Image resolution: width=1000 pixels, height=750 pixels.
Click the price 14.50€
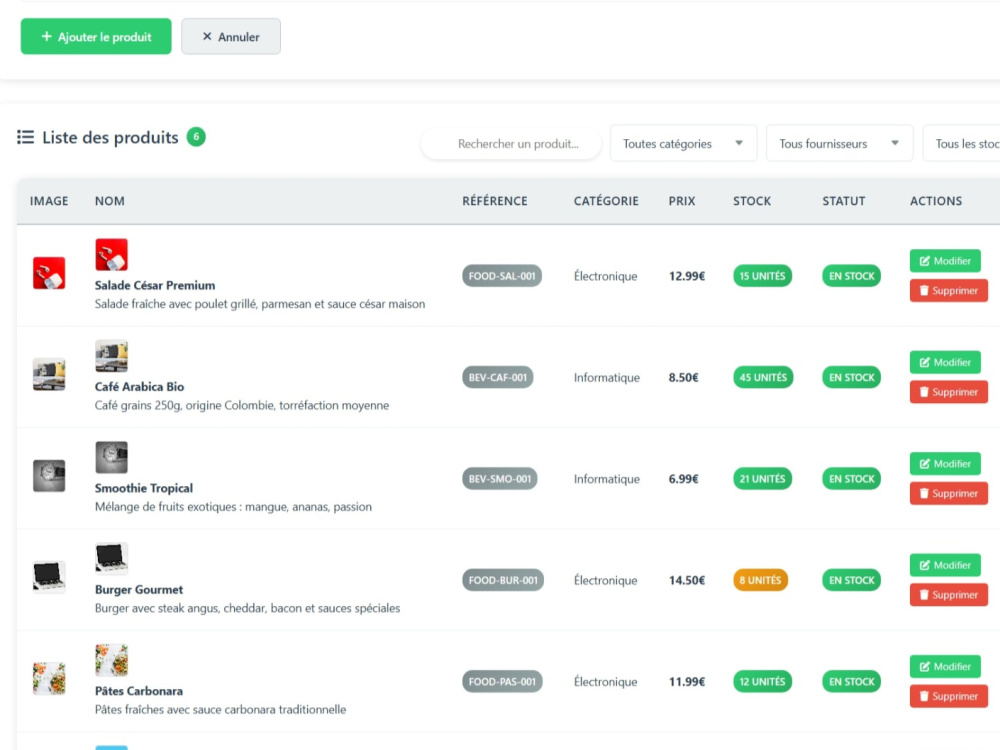pyautogui.click(x=687, y=580)
